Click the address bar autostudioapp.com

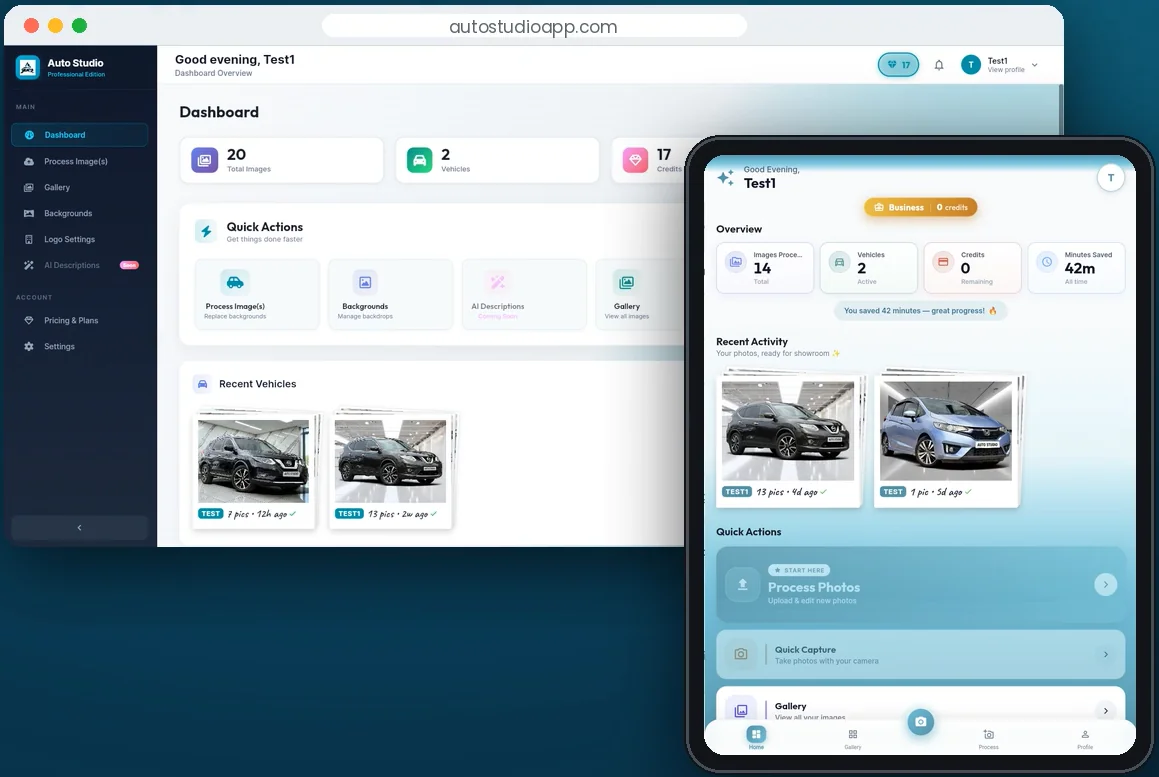(x=534, y=27)
